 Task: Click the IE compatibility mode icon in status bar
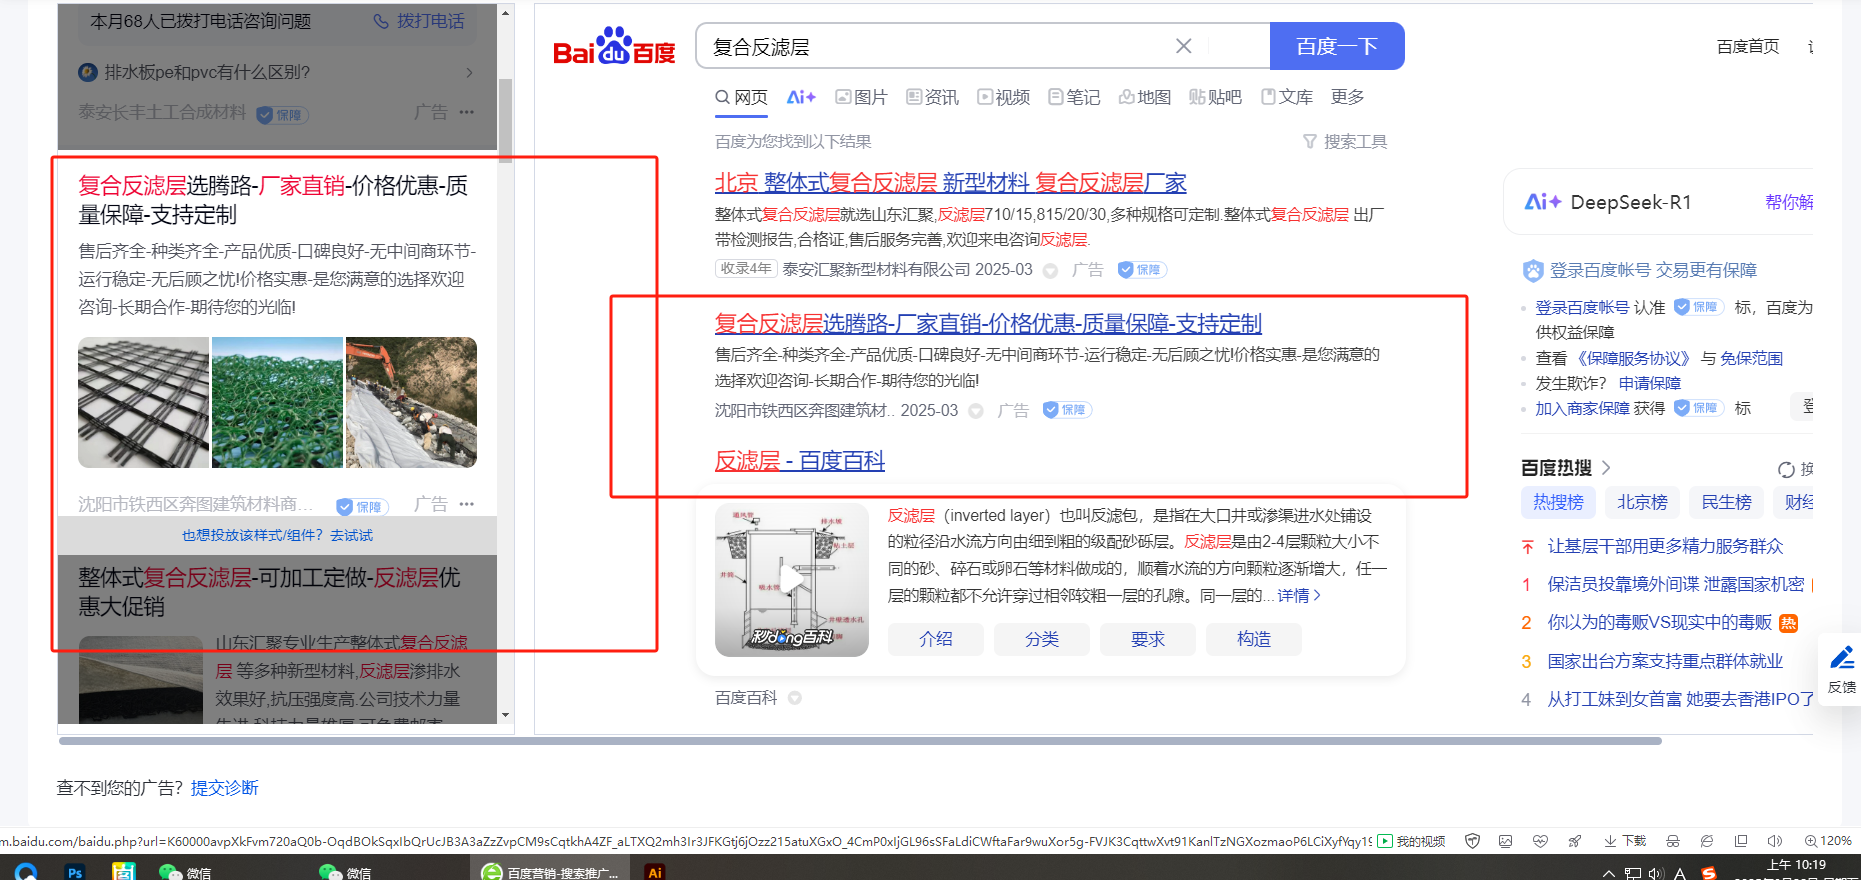tap(1707, 841)
